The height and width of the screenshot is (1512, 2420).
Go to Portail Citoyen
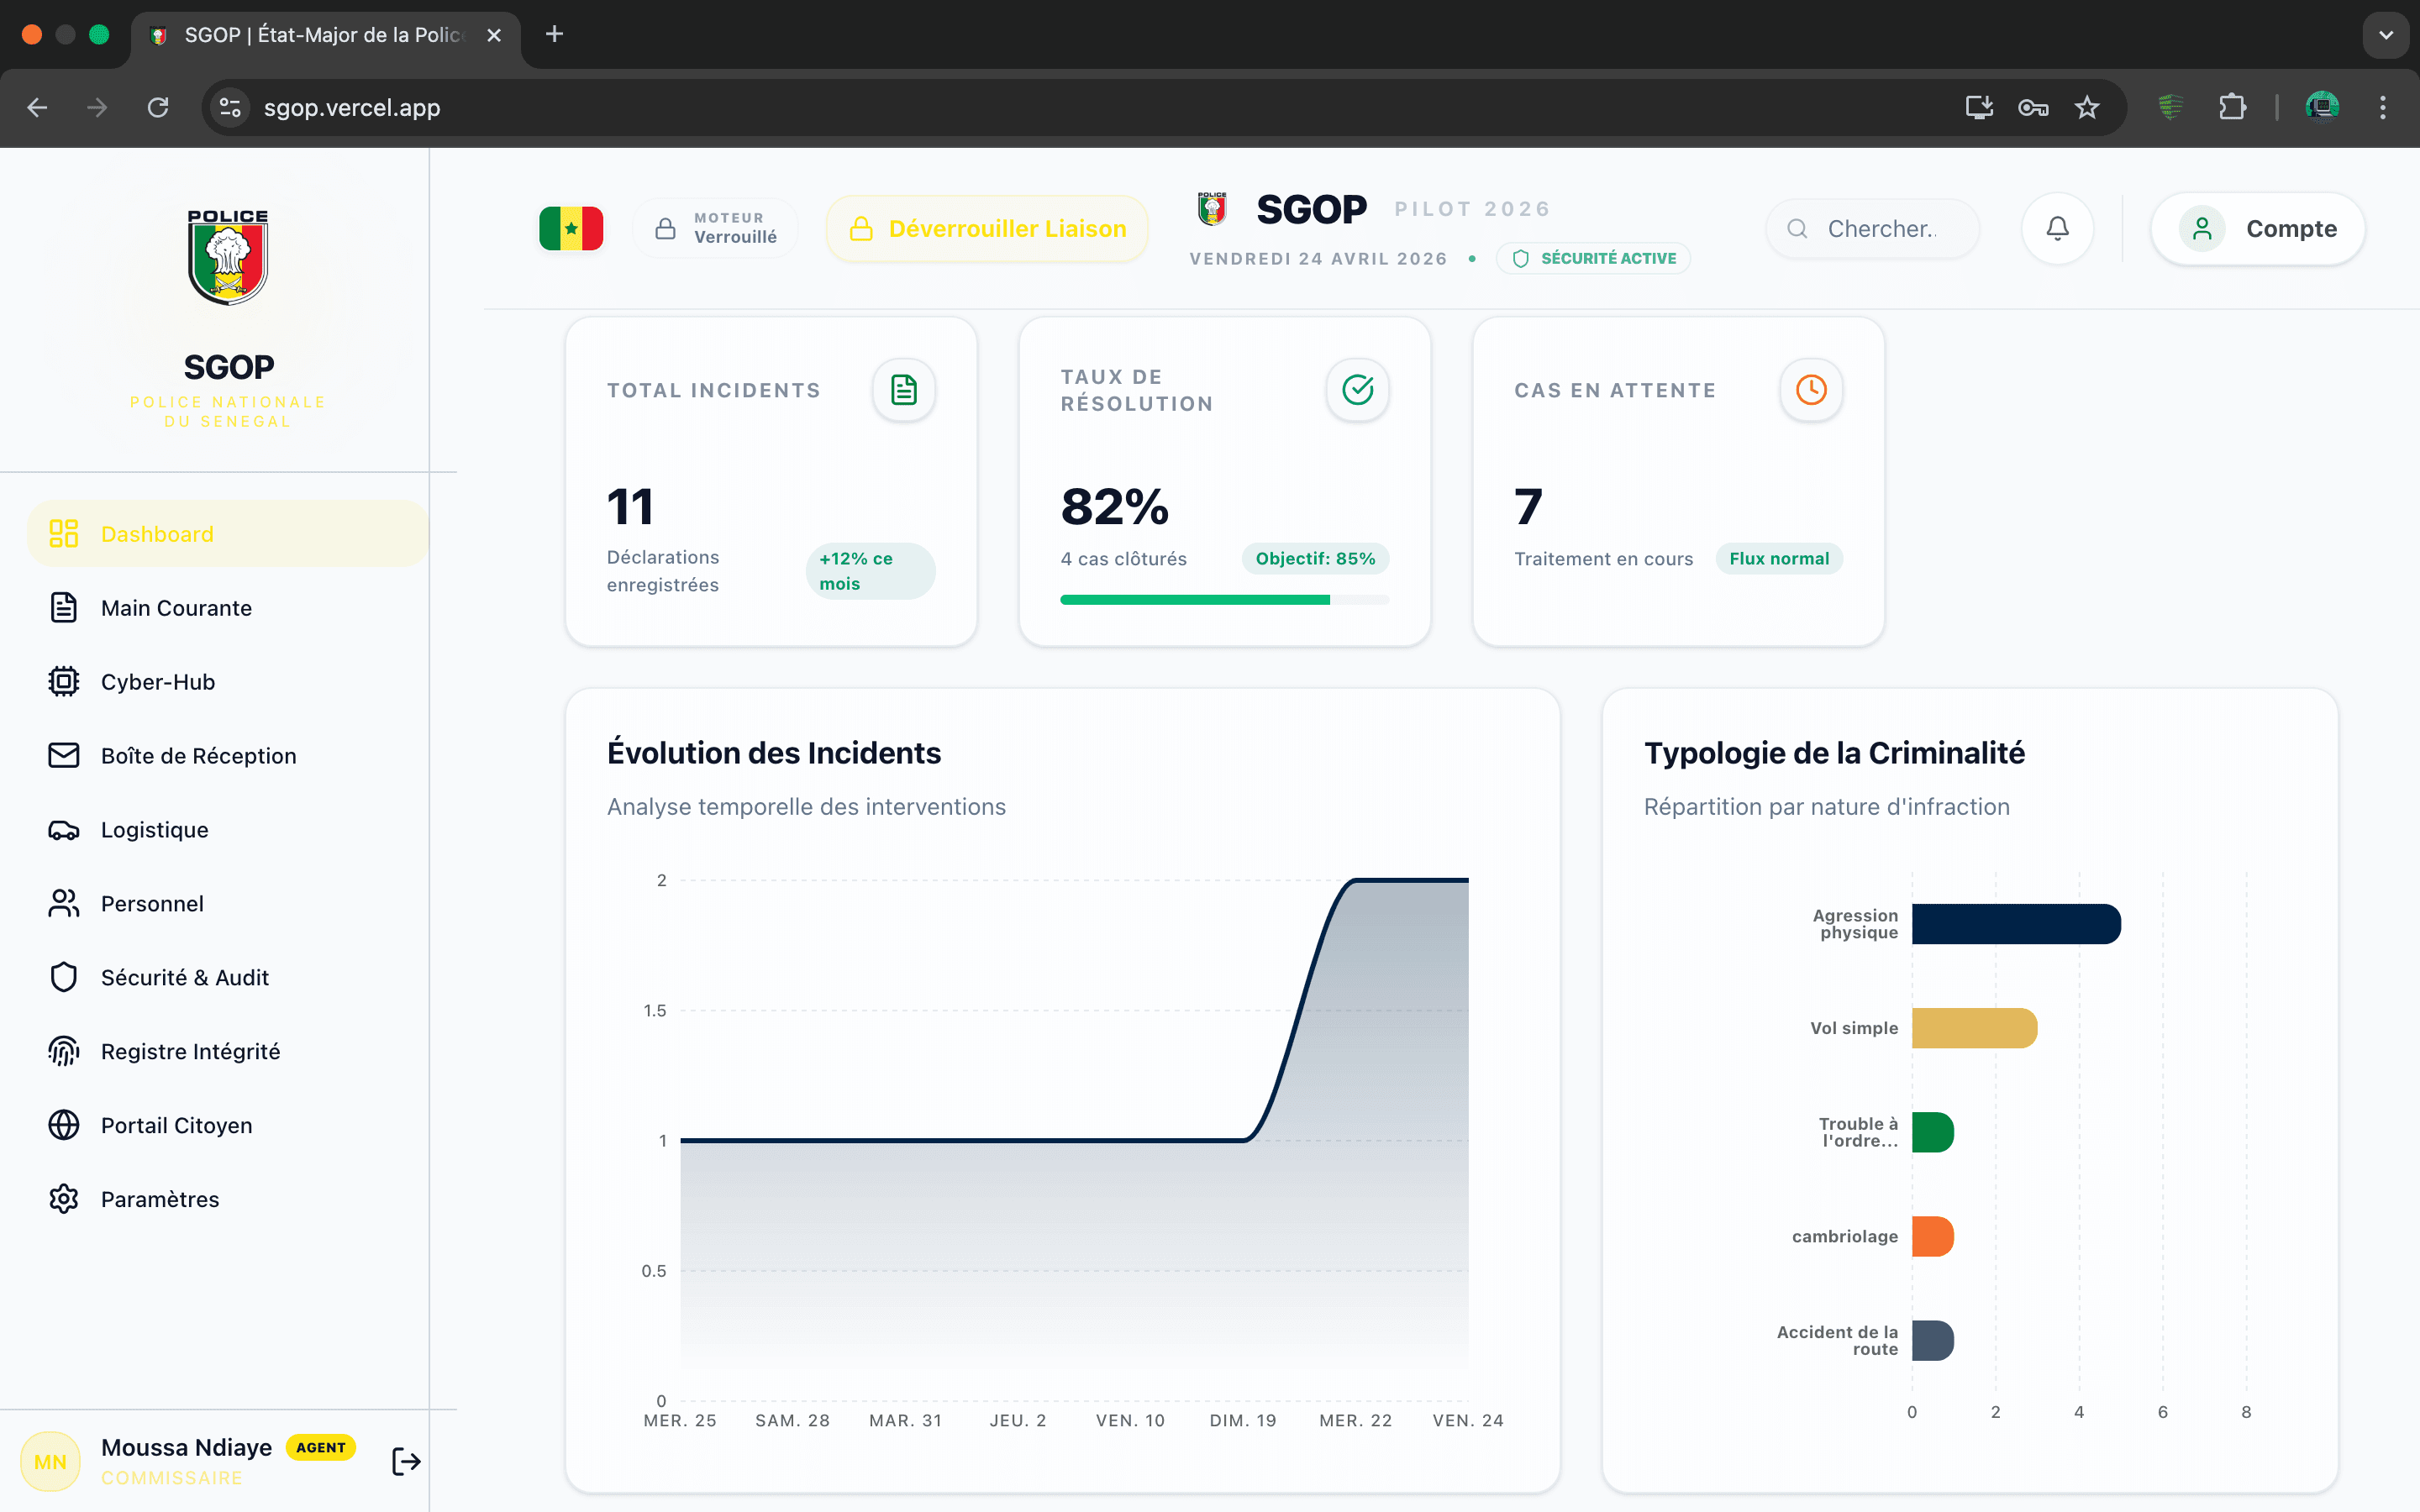coord(228,1125)
